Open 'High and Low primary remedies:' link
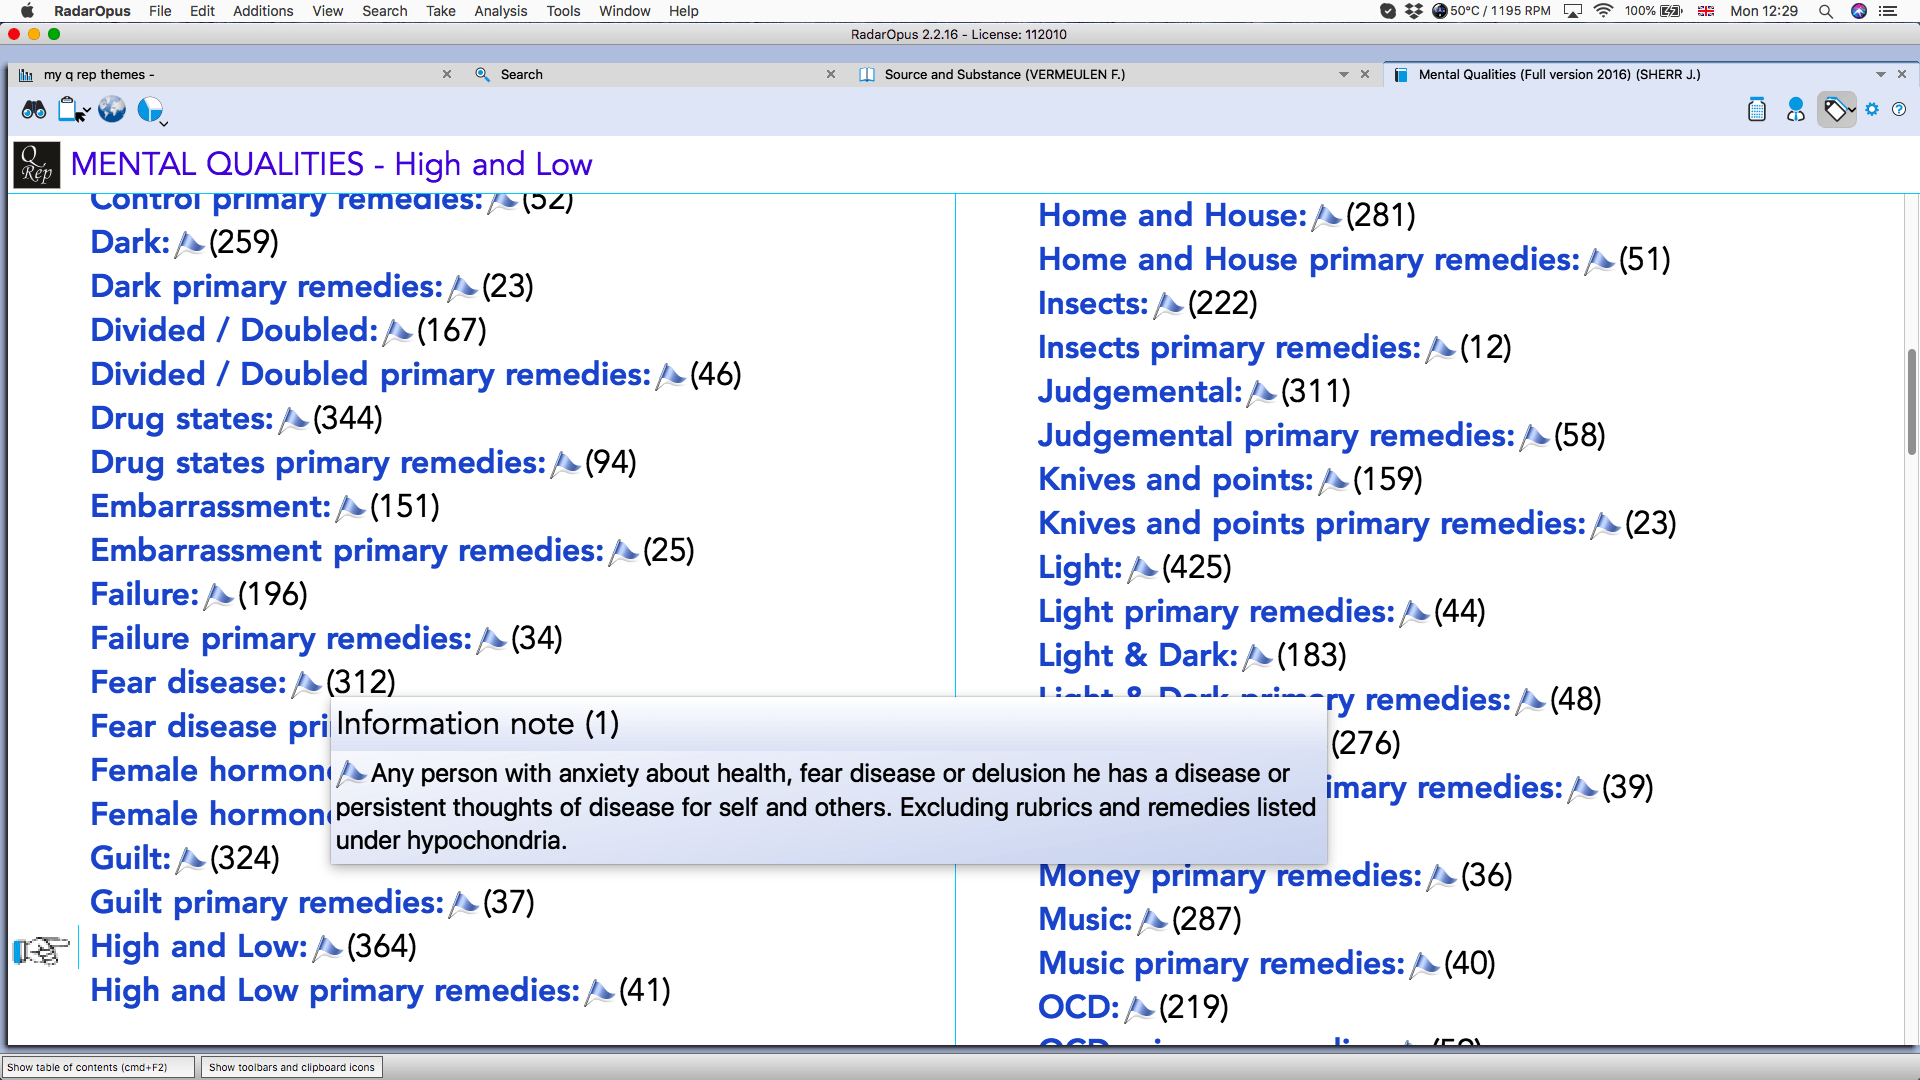Viewport: 1920px width, 1080px height. (x=335, y=991)
